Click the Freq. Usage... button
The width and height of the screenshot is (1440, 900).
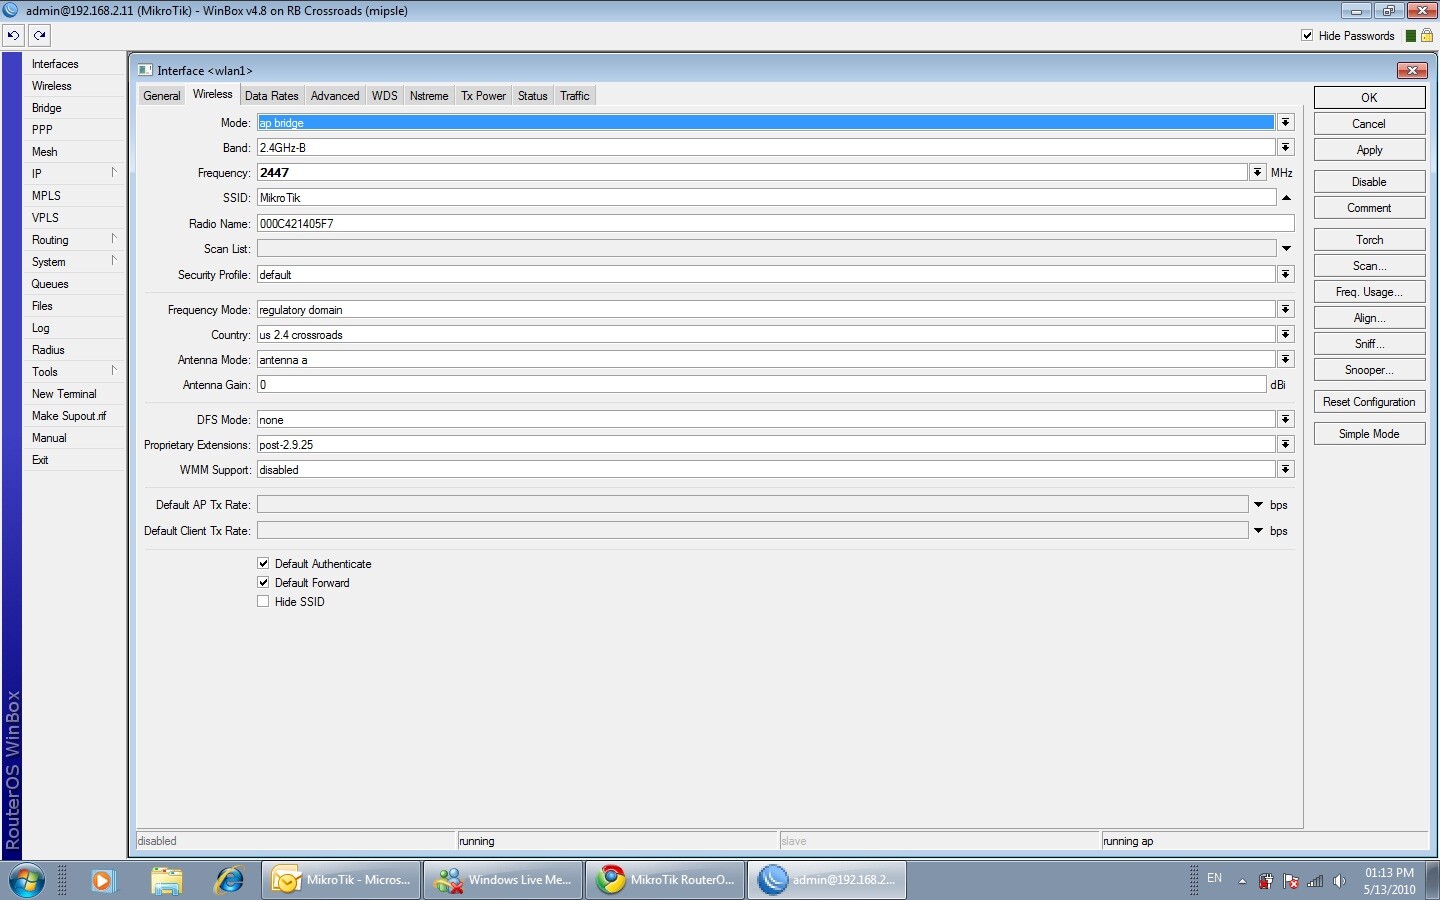(x=1369, y=292)
